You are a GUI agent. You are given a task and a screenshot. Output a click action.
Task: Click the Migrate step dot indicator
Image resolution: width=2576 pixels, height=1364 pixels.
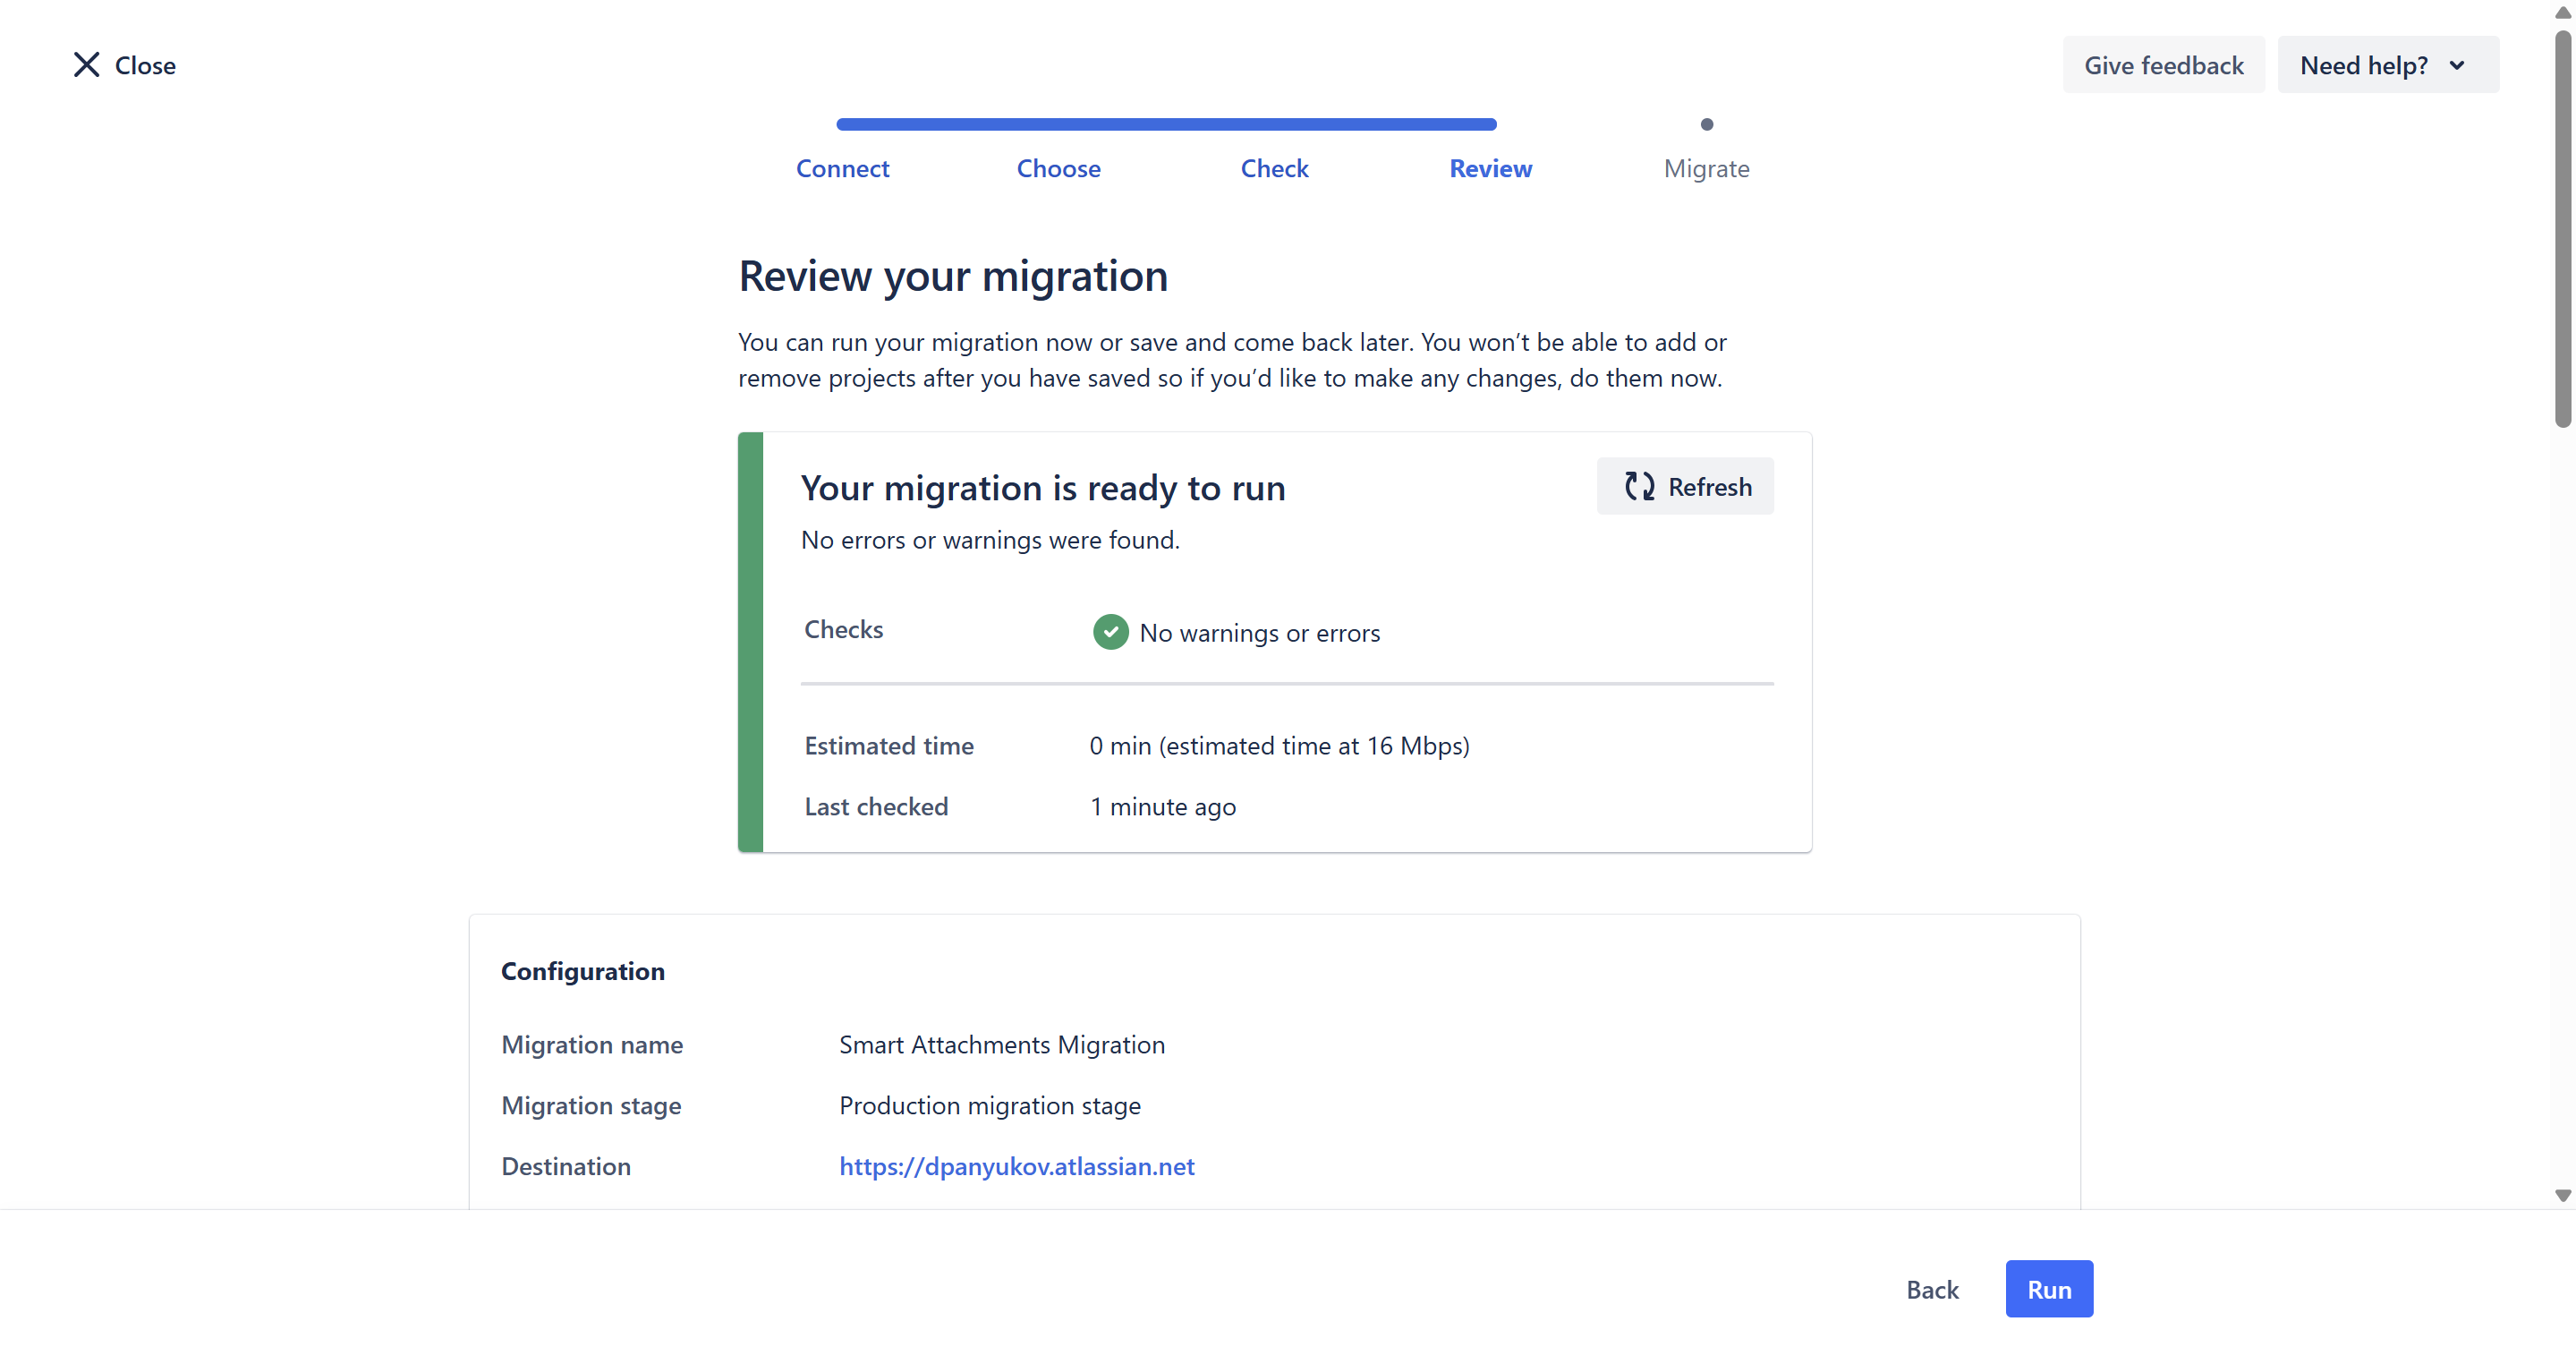(1706, 125)
